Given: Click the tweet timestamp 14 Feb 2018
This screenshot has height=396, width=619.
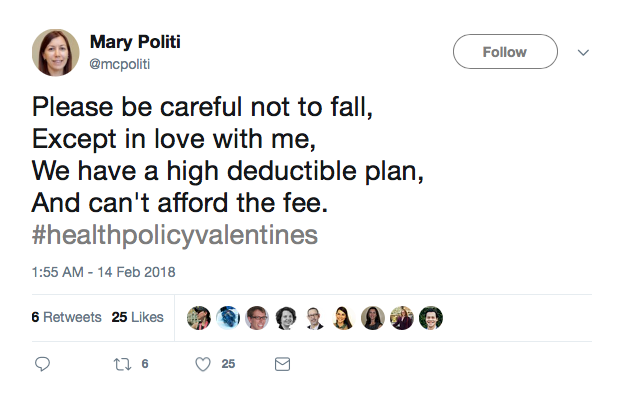Looking at the screenshot, I should pos(103,272).
